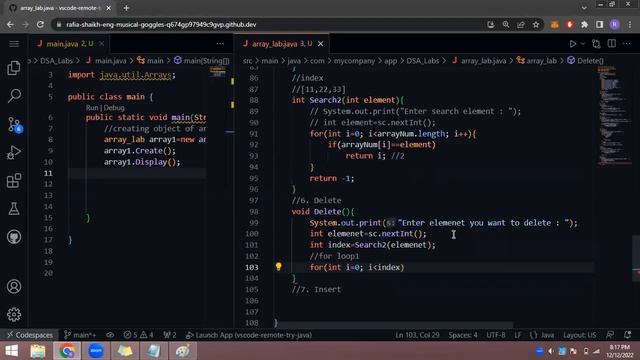The image size is (640, 360).
Task: Open the Extensions view
Action: coord(14,180)
